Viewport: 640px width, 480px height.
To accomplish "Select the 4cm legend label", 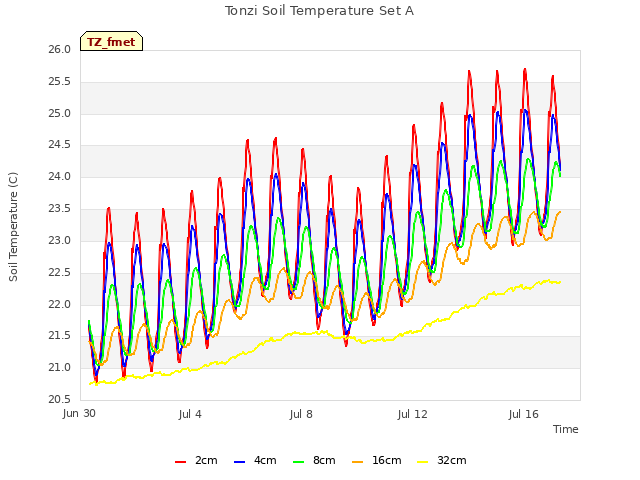I will pos(265,460).
